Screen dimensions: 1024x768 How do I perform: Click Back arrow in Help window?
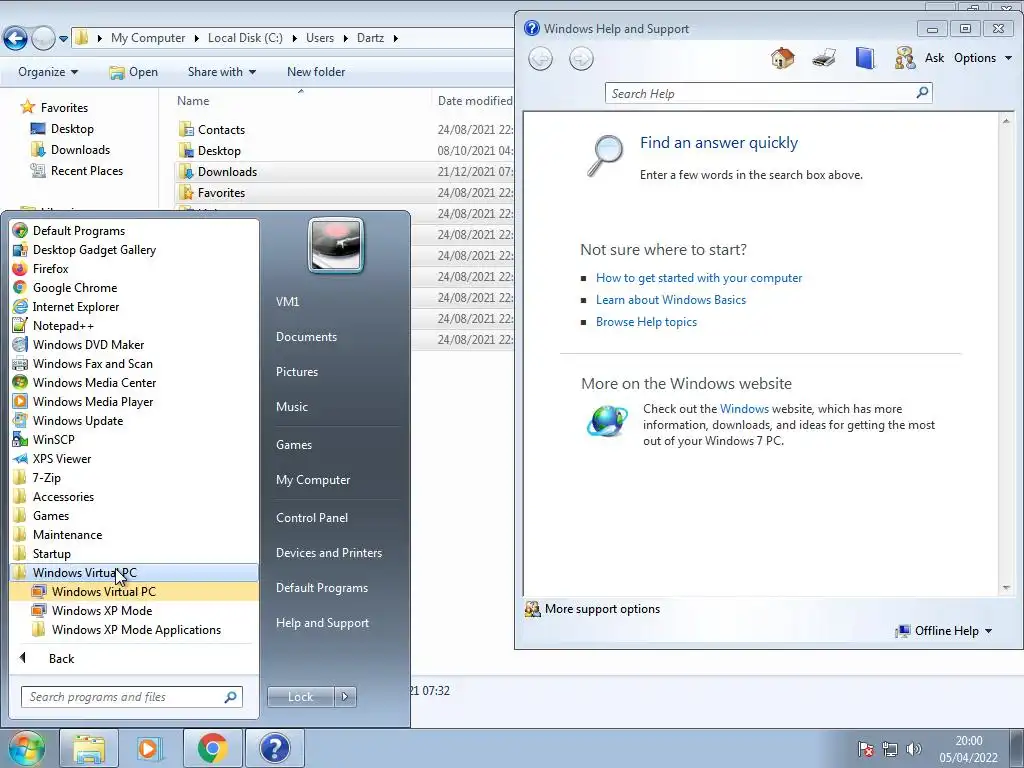[540, 59]
